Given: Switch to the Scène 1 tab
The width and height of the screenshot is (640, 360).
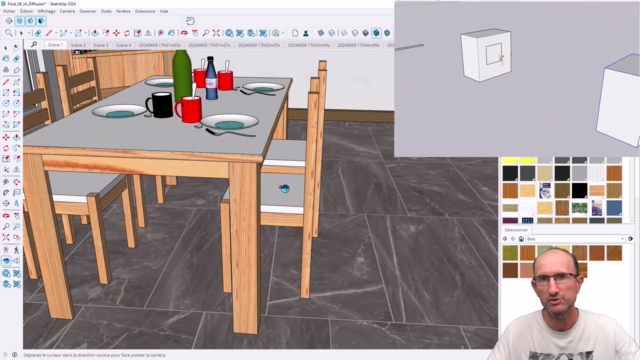Looking at the screenshot, I should click(x=55, y=45).
